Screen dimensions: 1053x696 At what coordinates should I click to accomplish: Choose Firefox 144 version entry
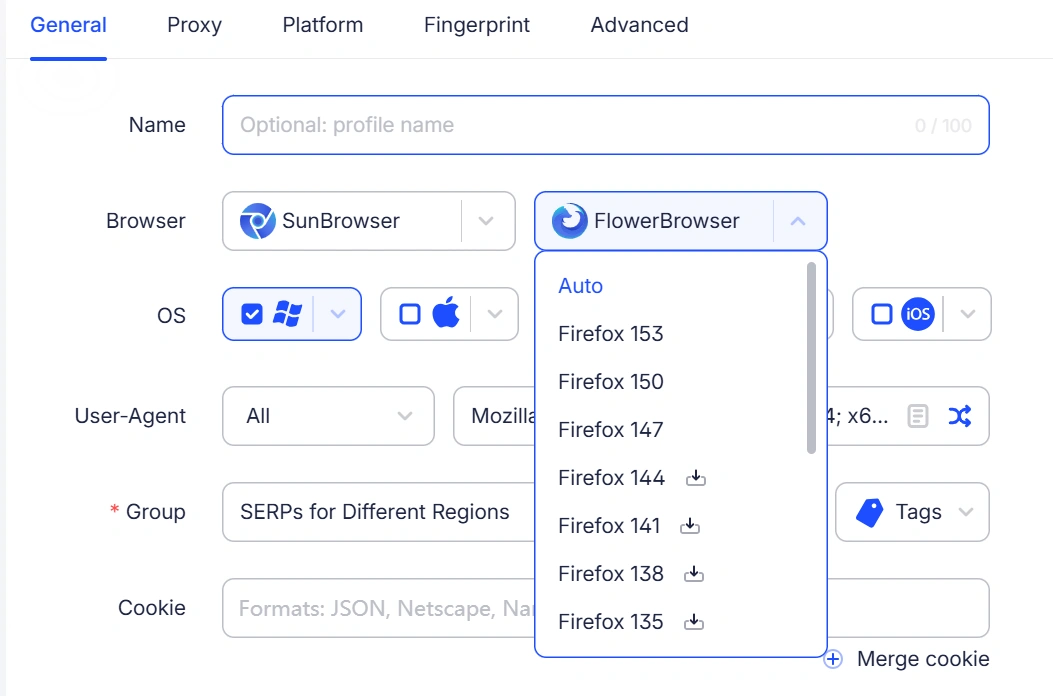pyautogui.click(x=611, y=478)
